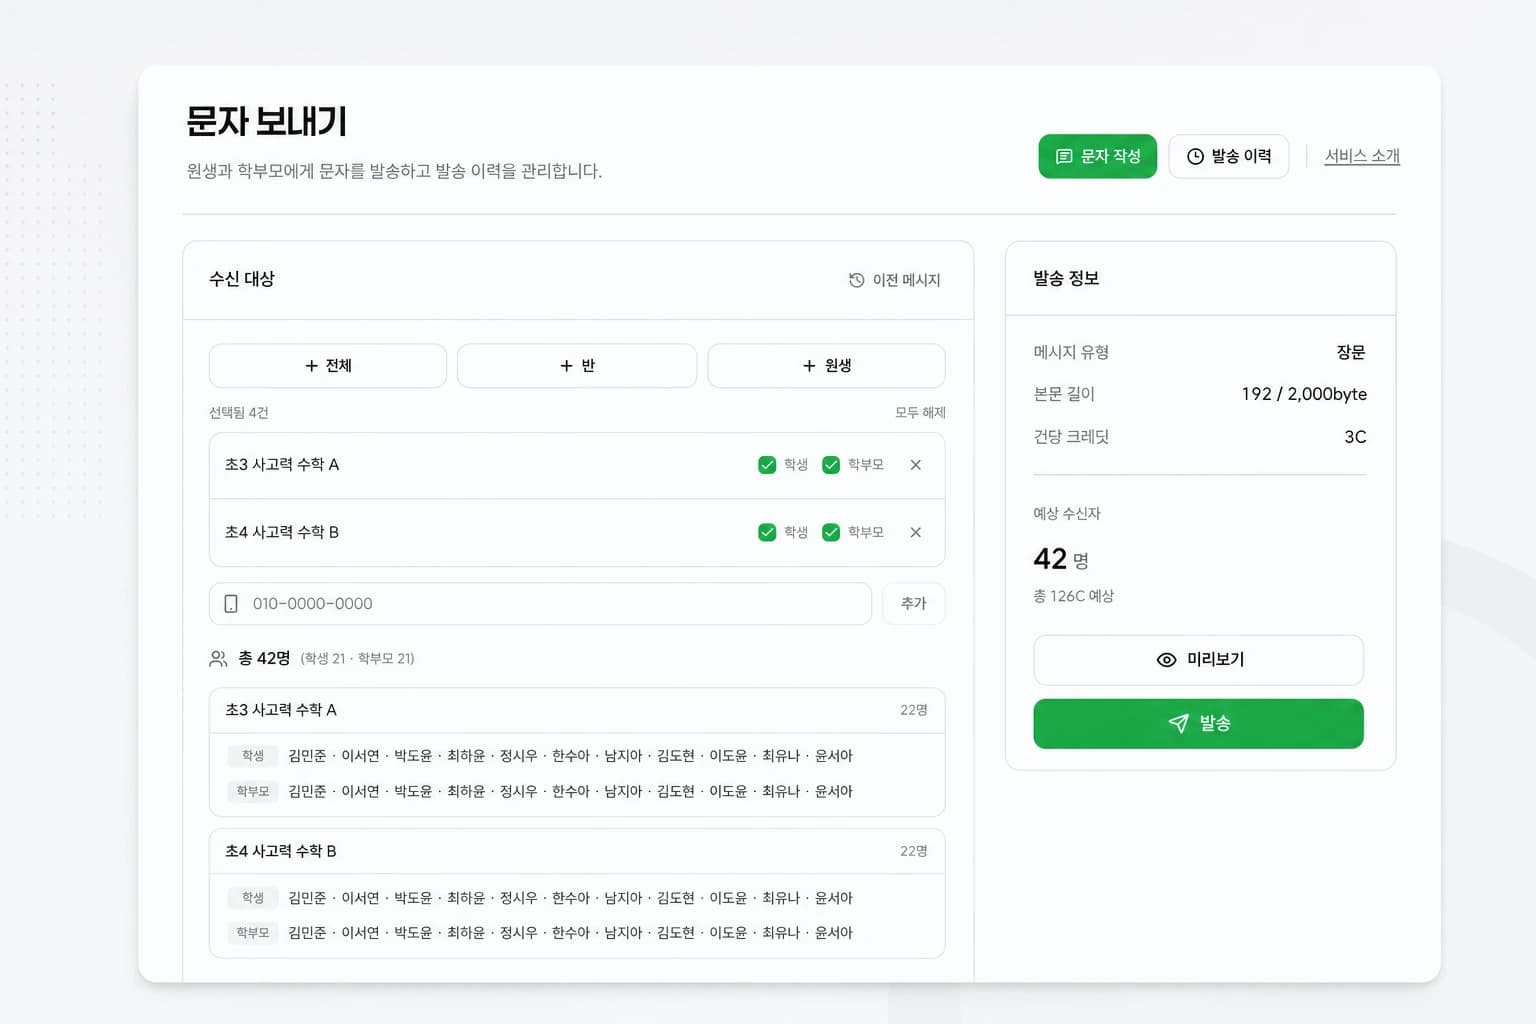Image resolution: width=1536 pixels, height=1024 pixels.
Task: Click the 문자 보내기 page title
Action: pos(266,121)
